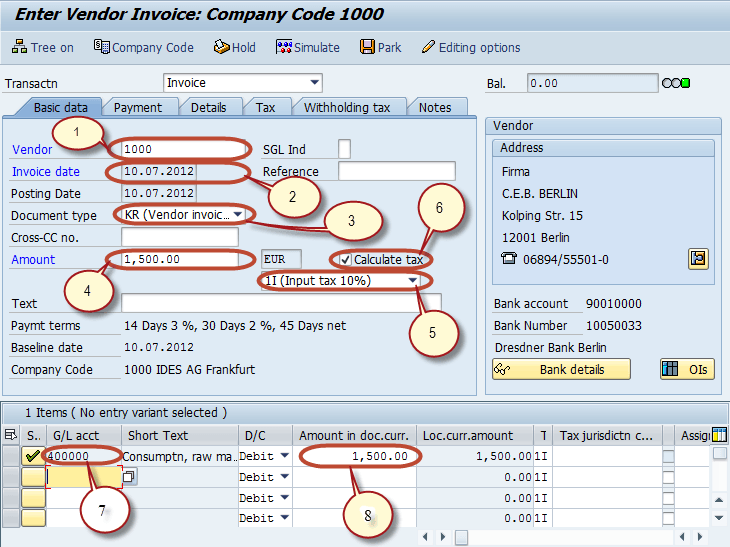
Task: Toggle the Calculate tax checkbox
Action: 345,259
